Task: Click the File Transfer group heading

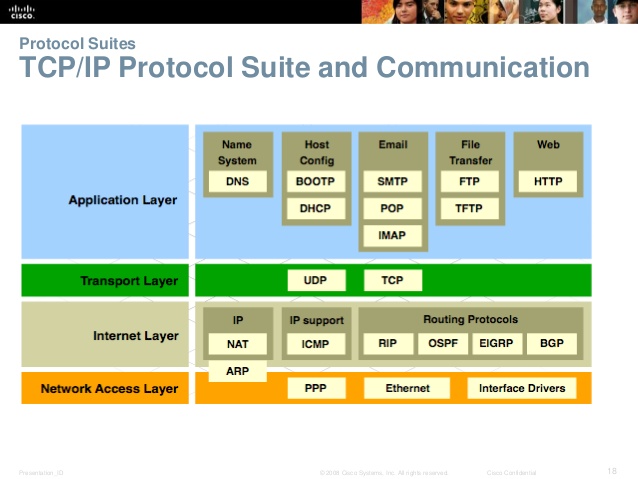Action: (x=471, y=152)
